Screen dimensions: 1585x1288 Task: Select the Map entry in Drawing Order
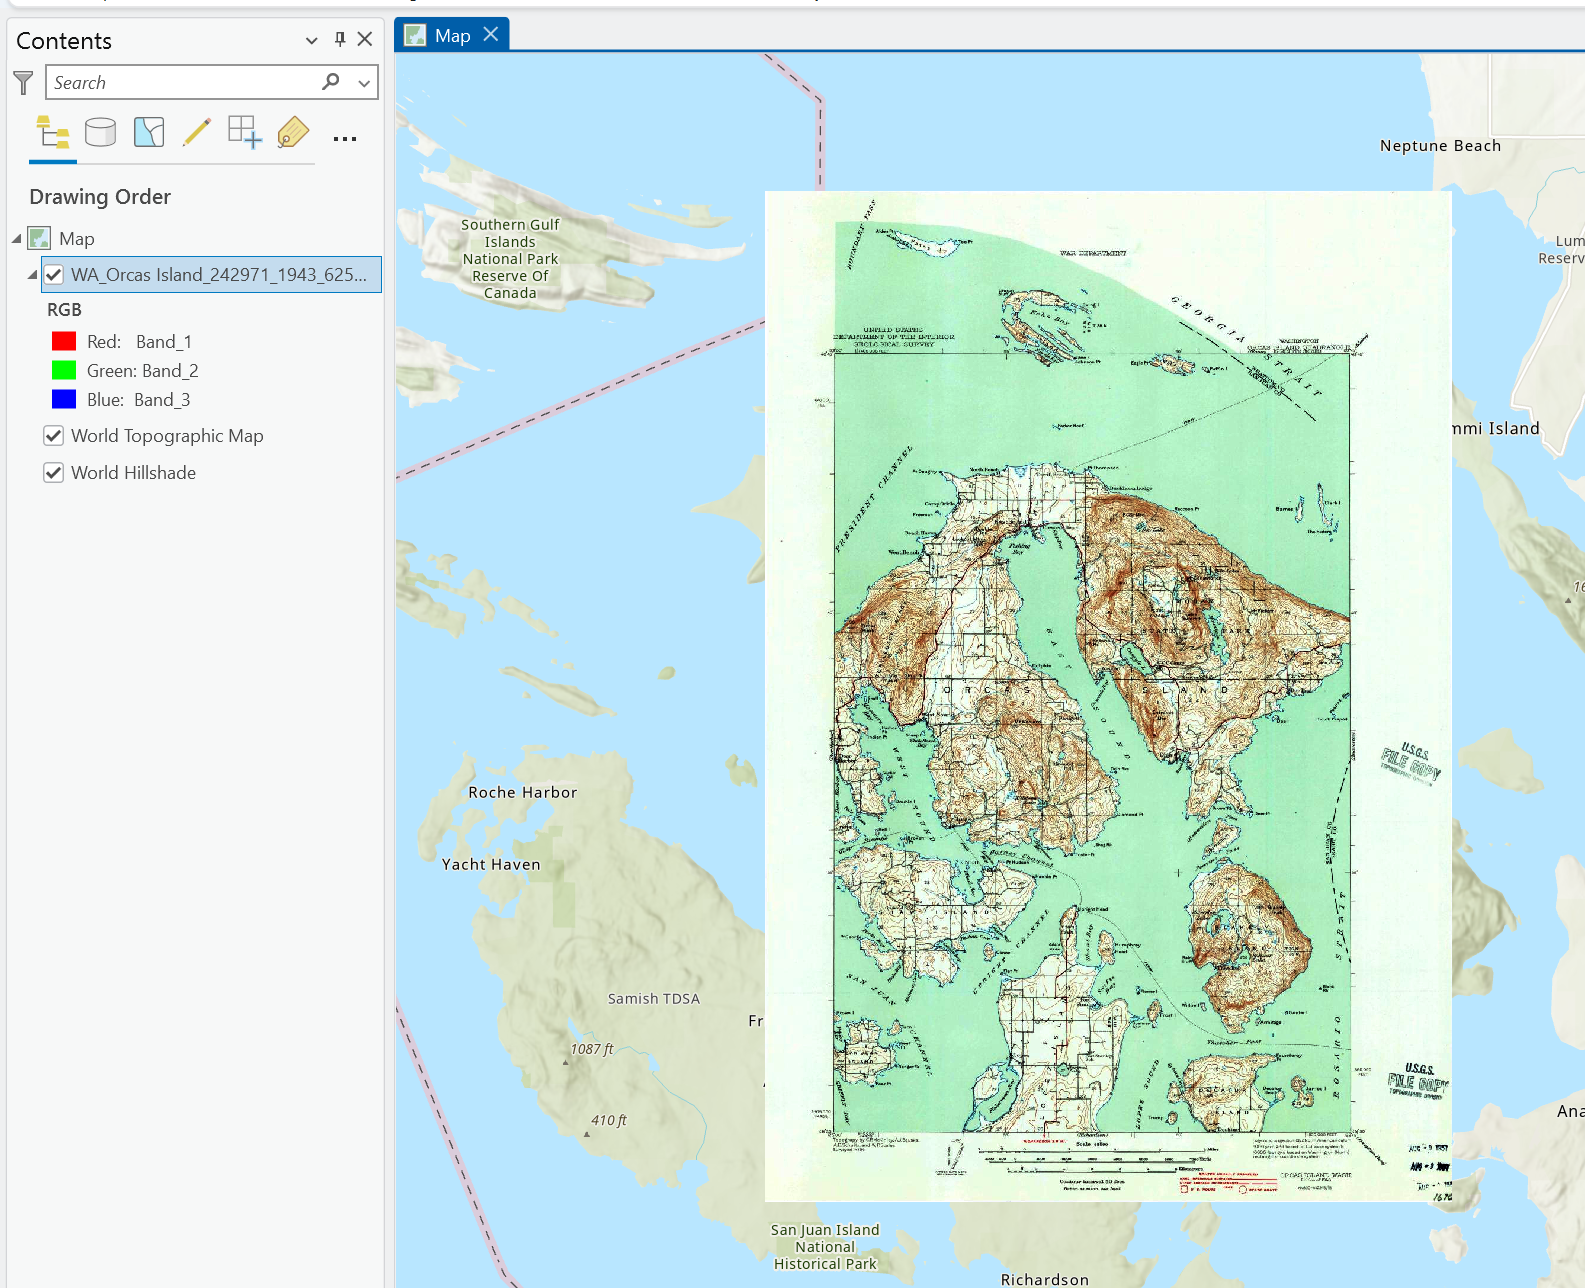click(77, 238)
